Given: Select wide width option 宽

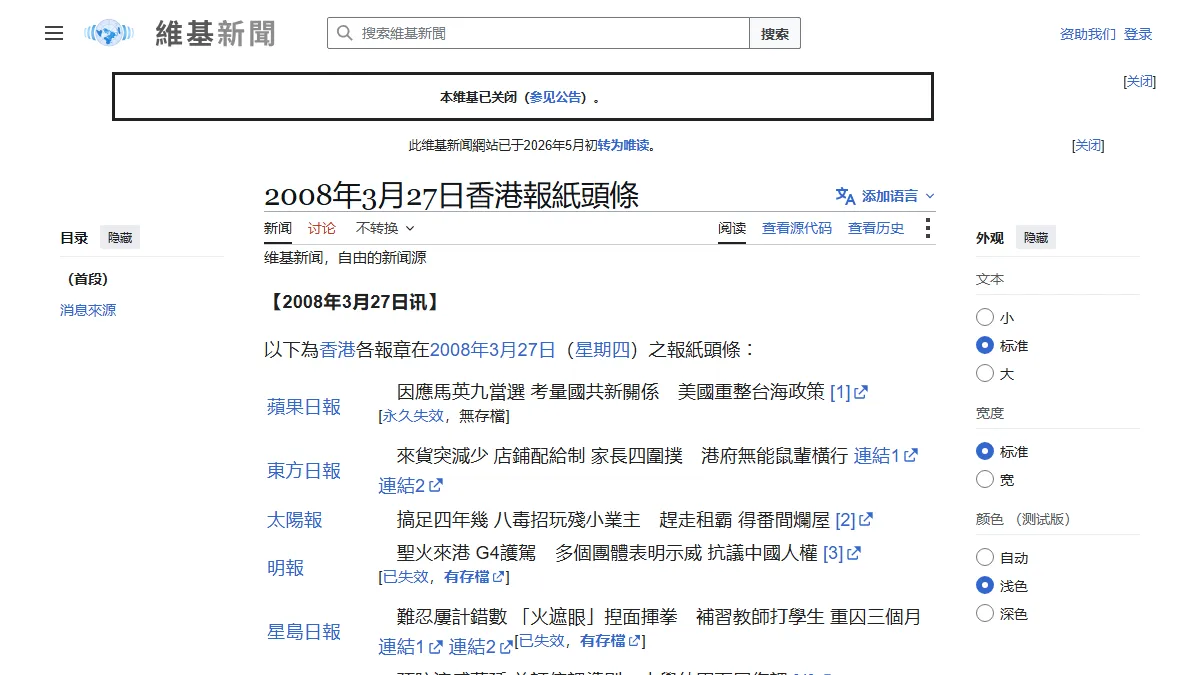Looking at the screenshot, I should [x=985, y=479].
